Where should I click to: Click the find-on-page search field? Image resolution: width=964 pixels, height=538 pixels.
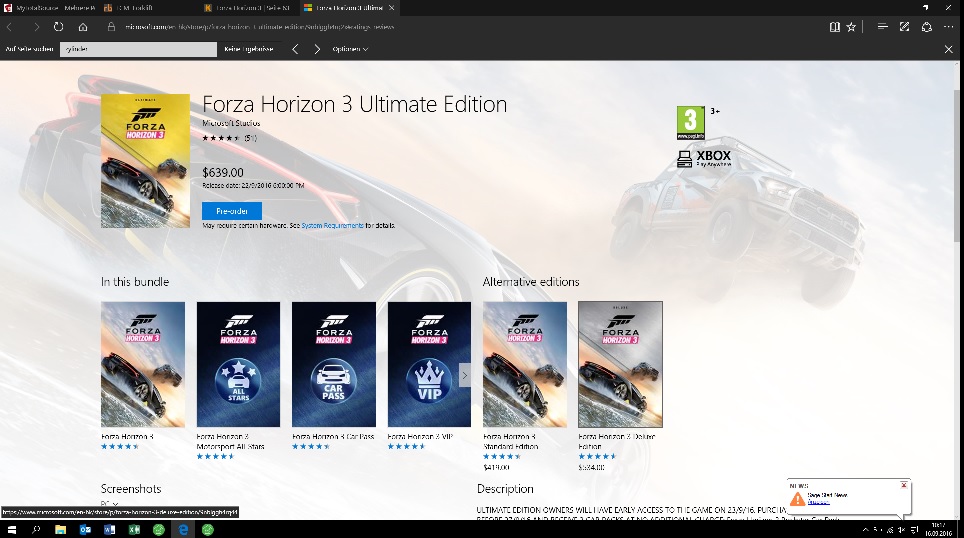pyautogui.click(x=138, y=49)
